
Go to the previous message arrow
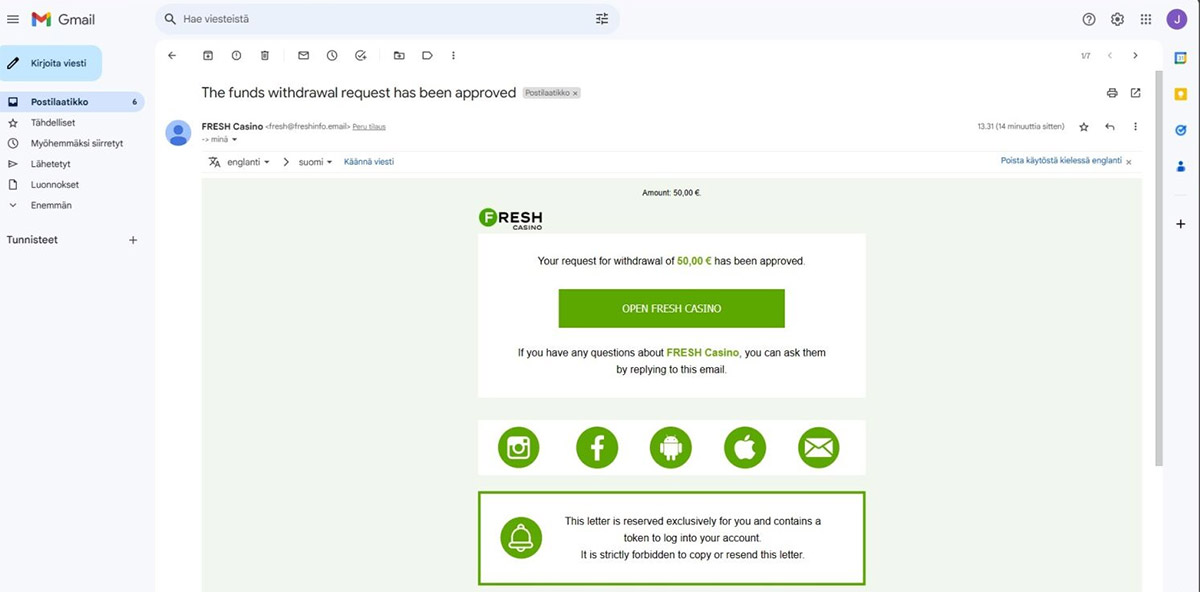tap(1110, 56)
